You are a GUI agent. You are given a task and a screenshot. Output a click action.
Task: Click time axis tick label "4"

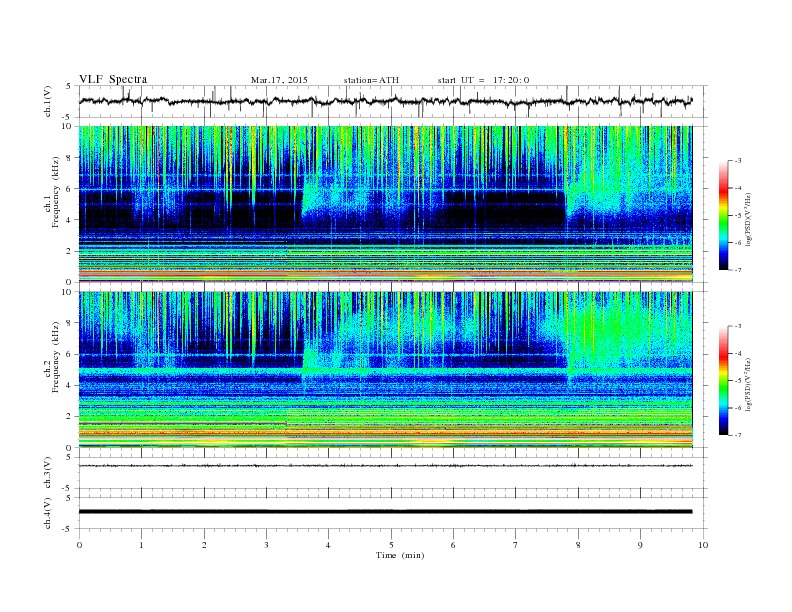coord(328,545)
